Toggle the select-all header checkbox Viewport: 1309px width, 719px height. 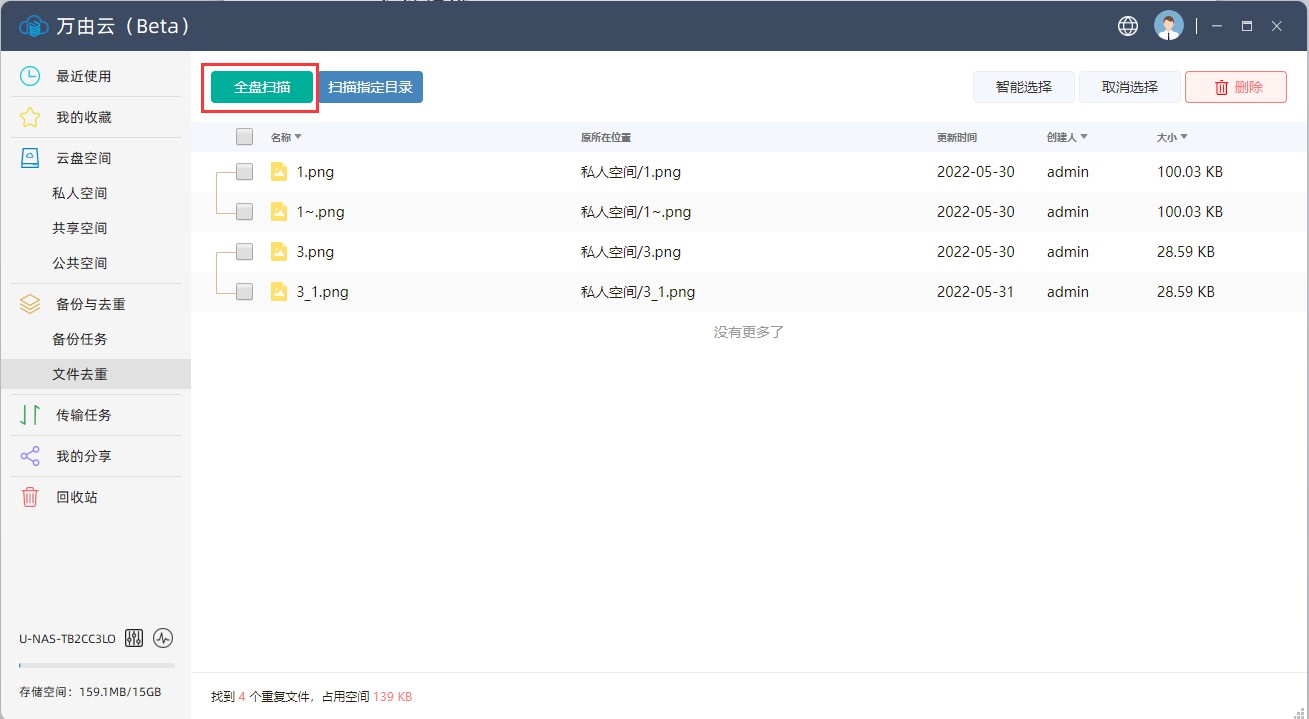pyautogui.click(x=244, y=137)
